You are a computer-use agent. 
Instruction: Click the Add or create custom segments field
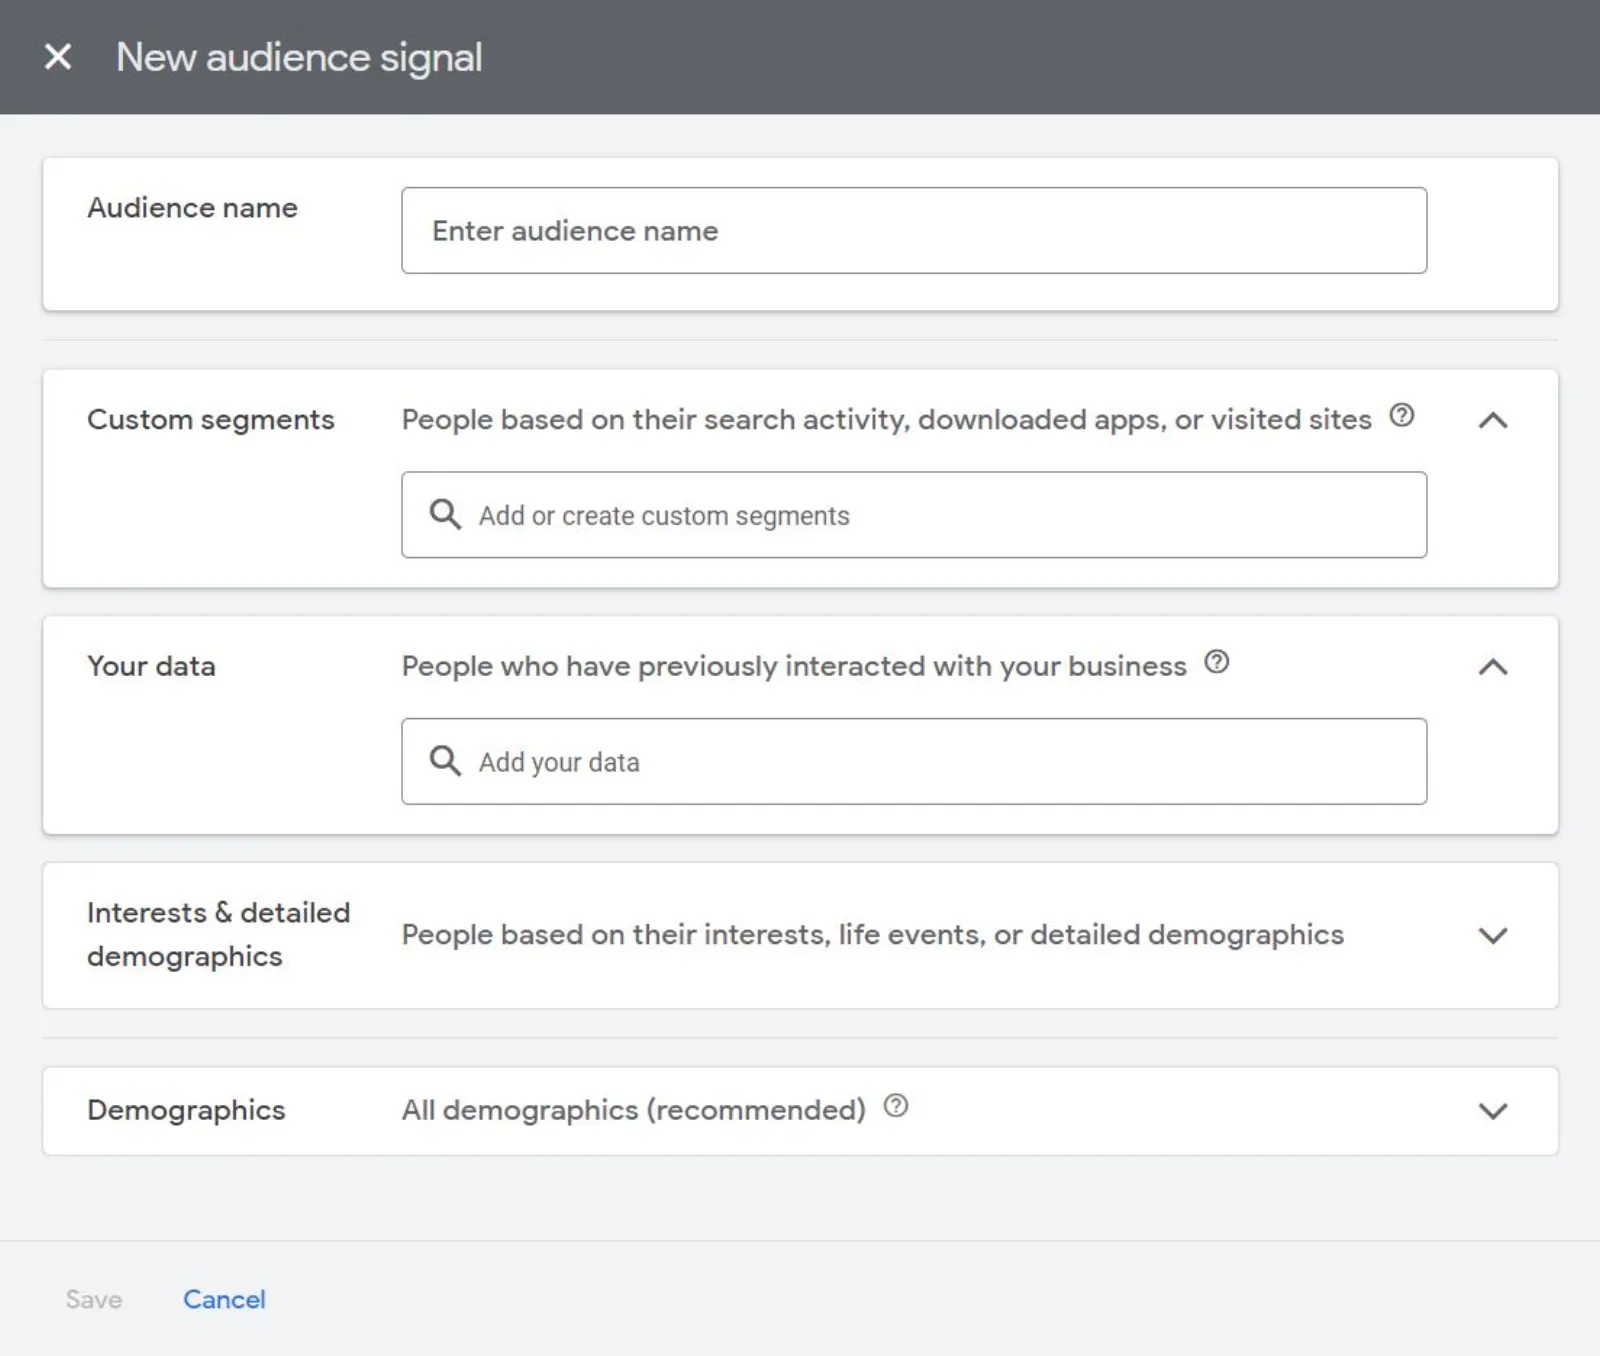coord(914,515)
